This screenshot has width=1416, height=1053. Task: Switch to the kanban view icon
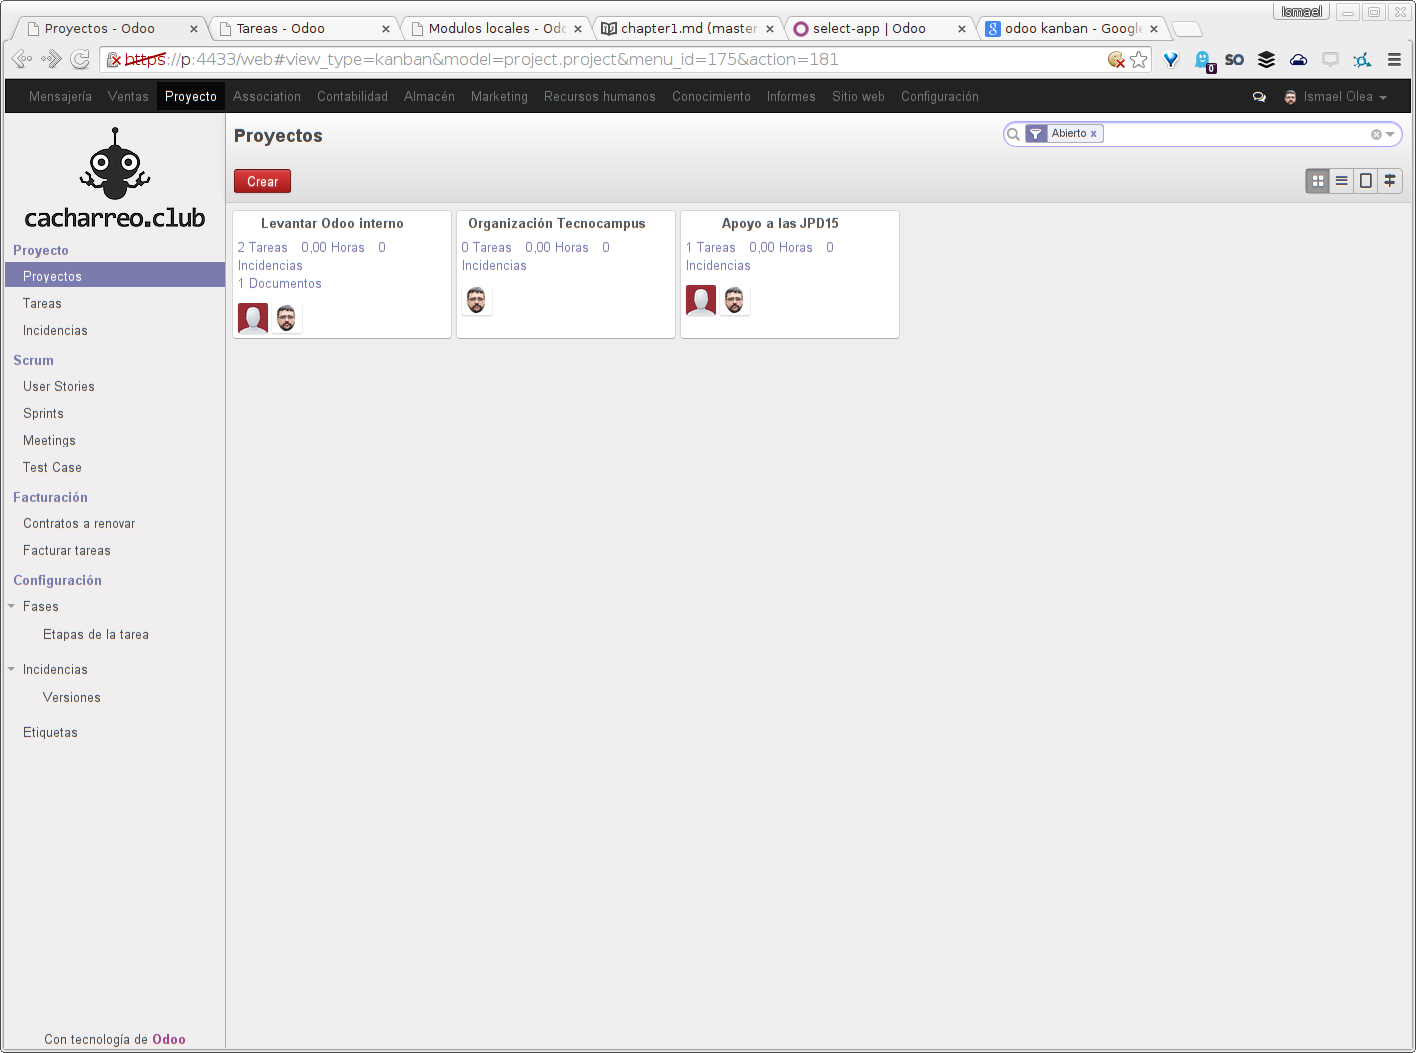[1318, 181]
